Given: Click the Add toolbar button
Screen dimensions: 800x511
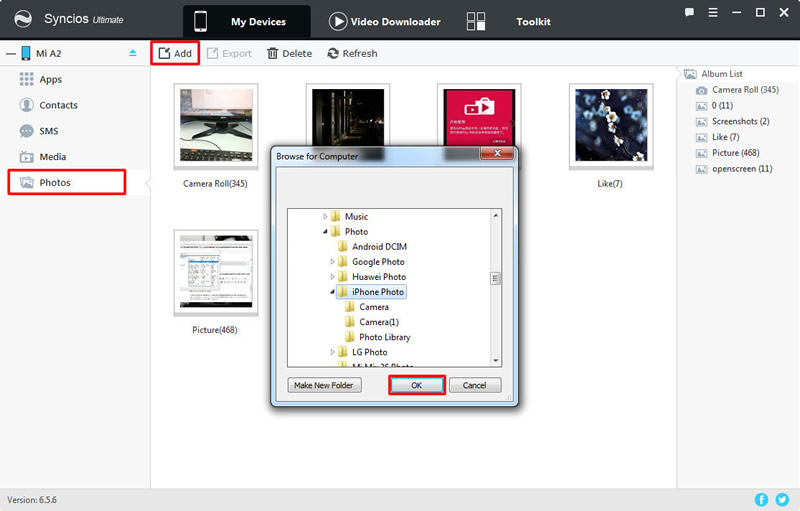Looking at the screenshot, I should tap(175, 53).
